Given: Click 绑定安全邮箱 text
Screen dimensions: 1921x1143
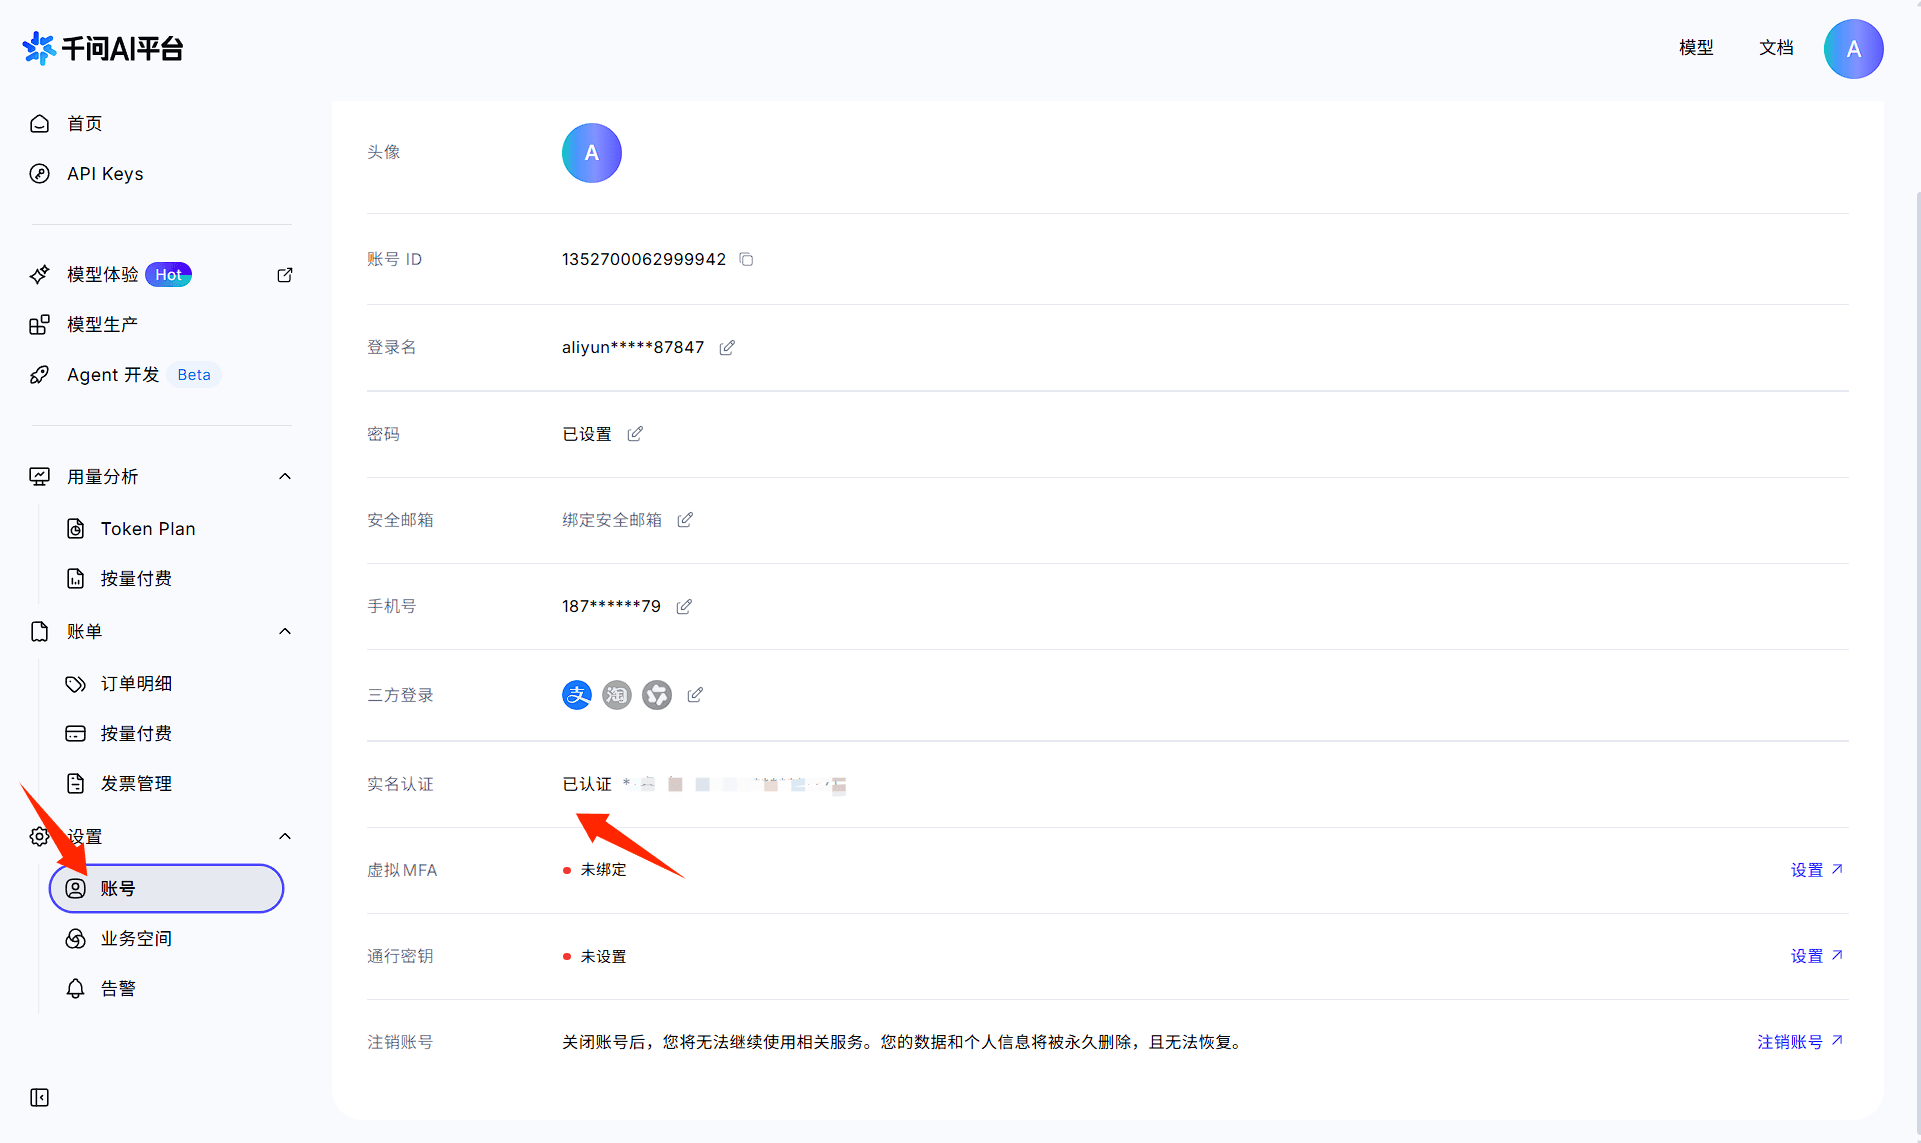Looking at the screenshot, I should pyautogui.click(x=612, y=520).
